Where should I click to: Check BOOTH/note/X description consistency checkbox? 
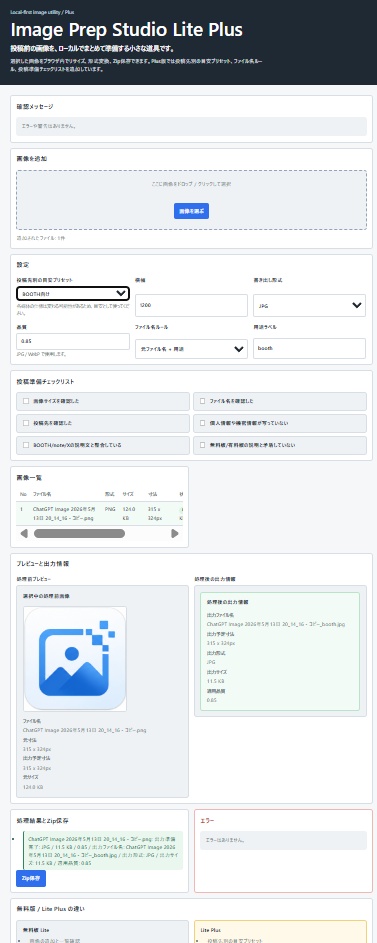click(26, 446)
